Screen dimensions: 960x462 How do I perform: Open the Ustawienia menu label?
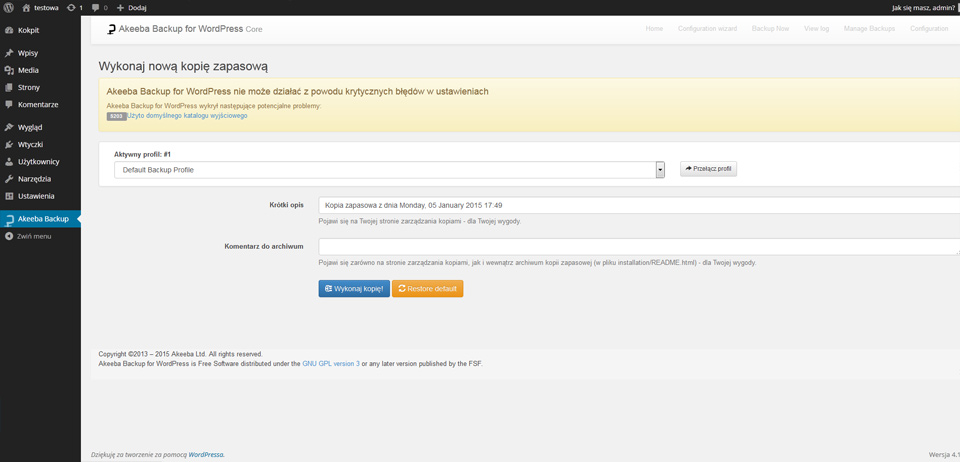tap(36, 196)
